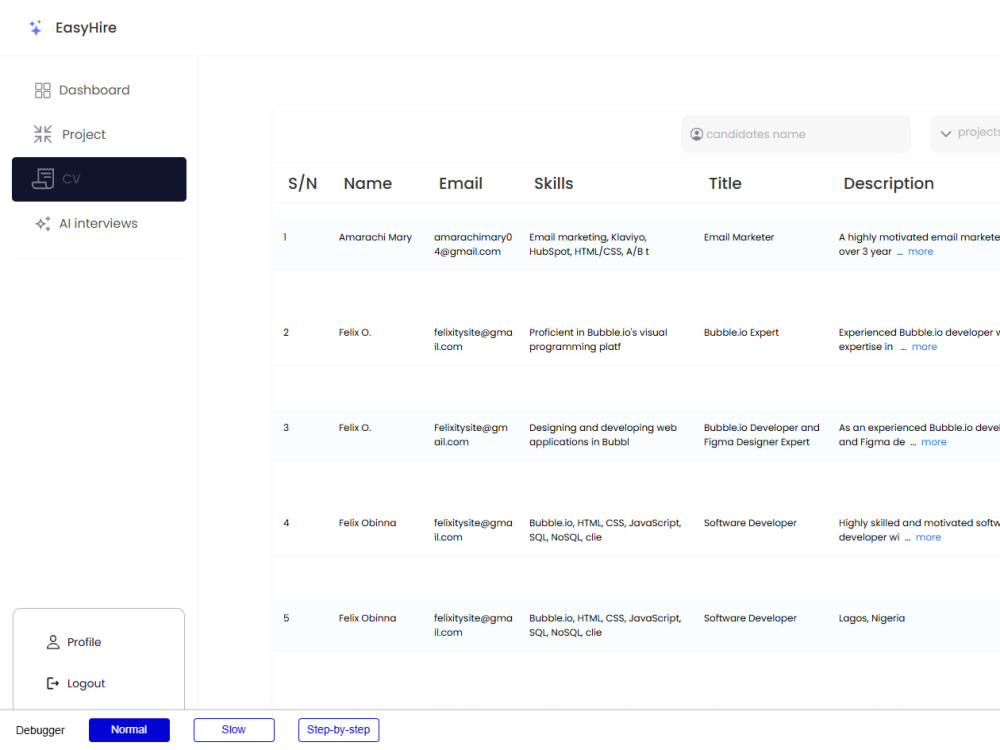Screen dimensions: 1000x750
Task: Expand Amarachi Mary's description with more
Action: pos(920,252)
